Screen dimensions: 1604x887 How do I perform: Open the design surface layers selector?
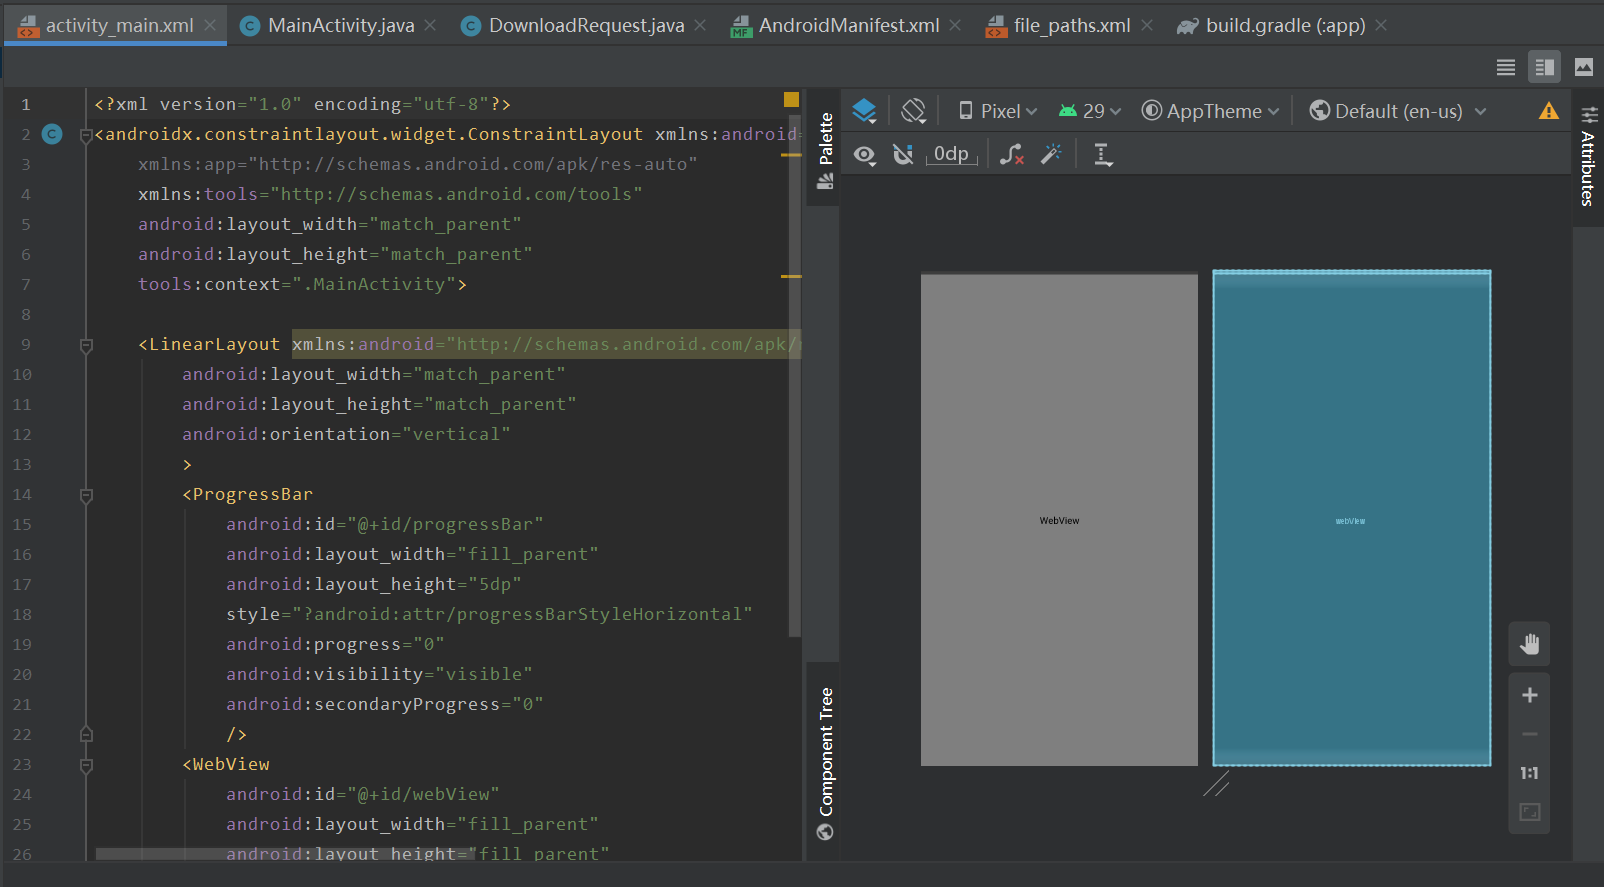pos(865,111)
